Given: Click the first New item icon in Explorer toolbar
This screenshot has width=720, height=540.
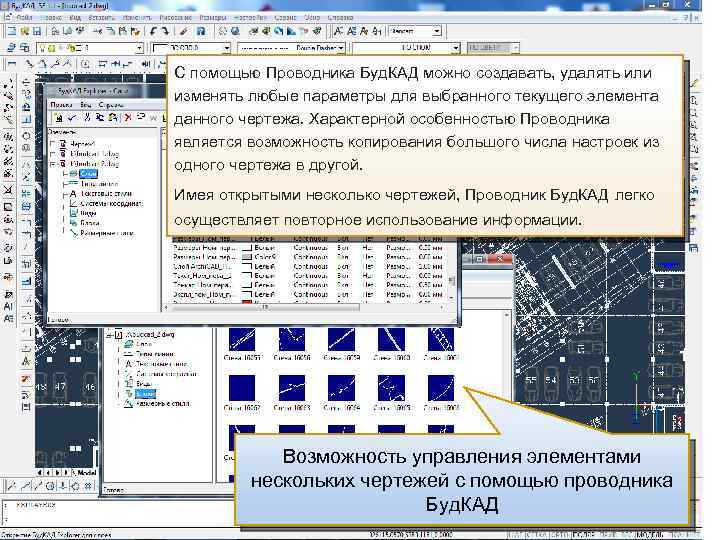Looking at the screenshot, I should [58, 118].
